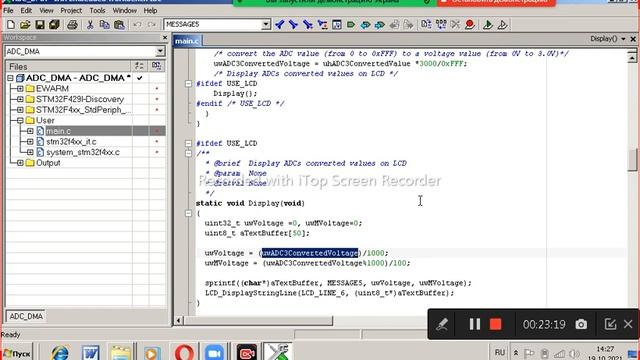Click the Copy toolbar icon
Image resolution: width=640 pixels, height=360 pixels.
104,24
